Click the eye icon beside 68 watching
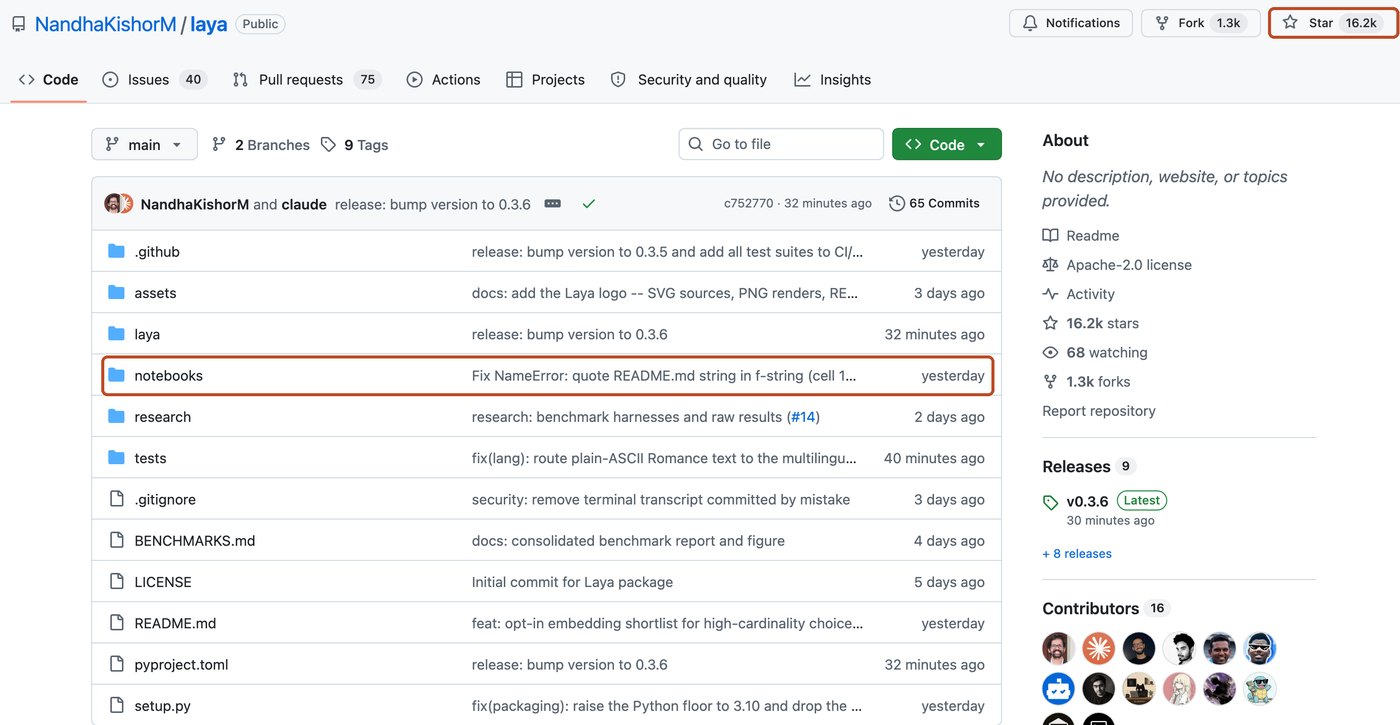 click(x=1050, y=352)
